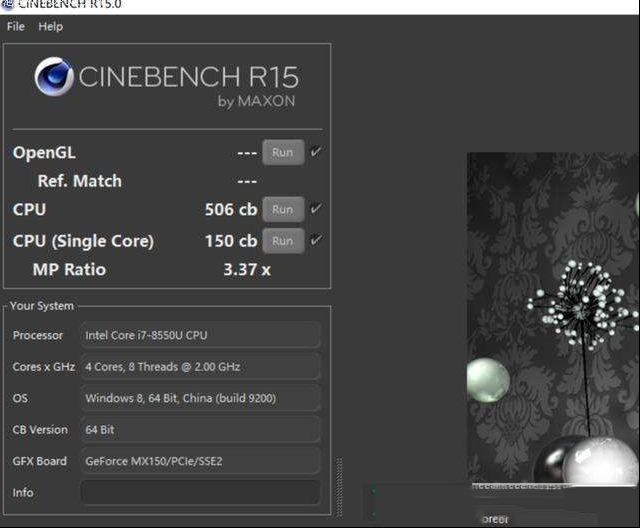Toggle the OpenGL test checkbox
Viewport: 640px width, 528px height.
316,152
